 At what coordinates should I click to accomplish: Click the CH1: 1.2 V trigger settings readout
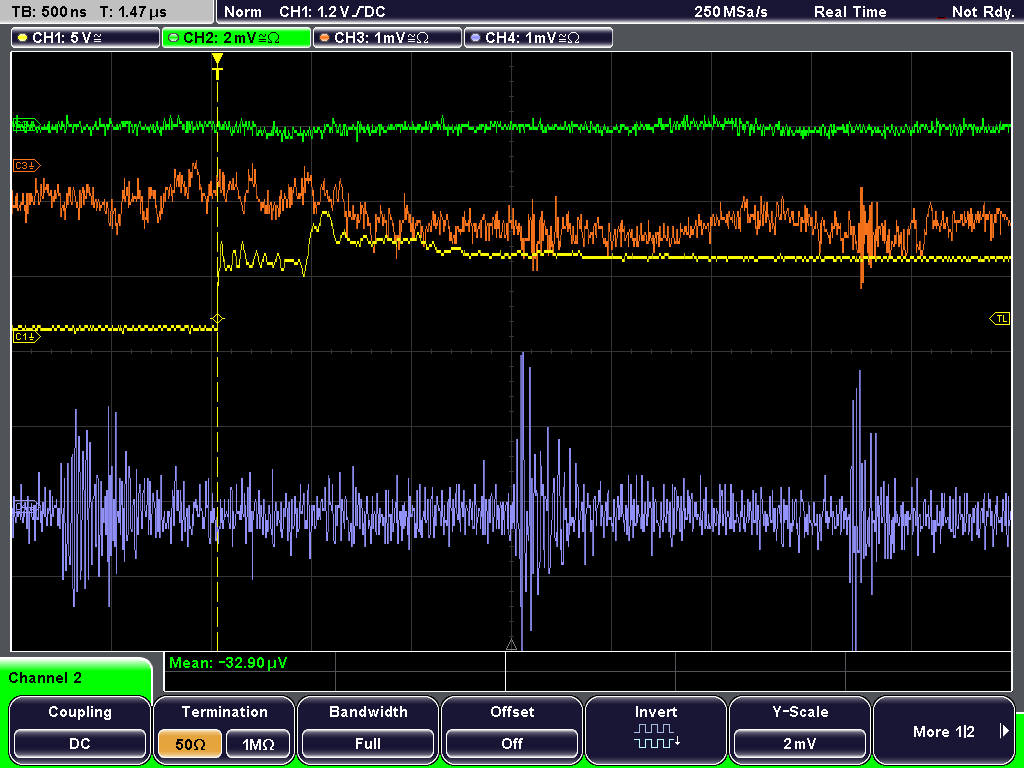[x=332, y=12]
